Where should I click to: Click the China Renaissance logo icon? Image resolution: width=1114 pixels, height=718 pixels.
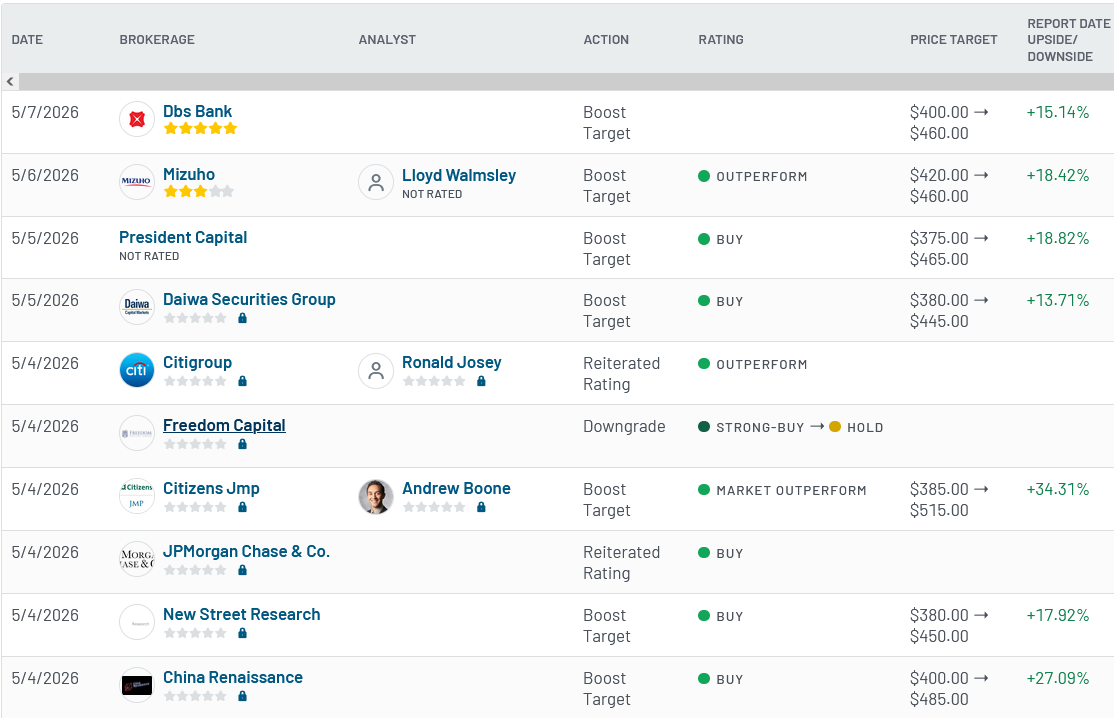[x=137, y=685]
